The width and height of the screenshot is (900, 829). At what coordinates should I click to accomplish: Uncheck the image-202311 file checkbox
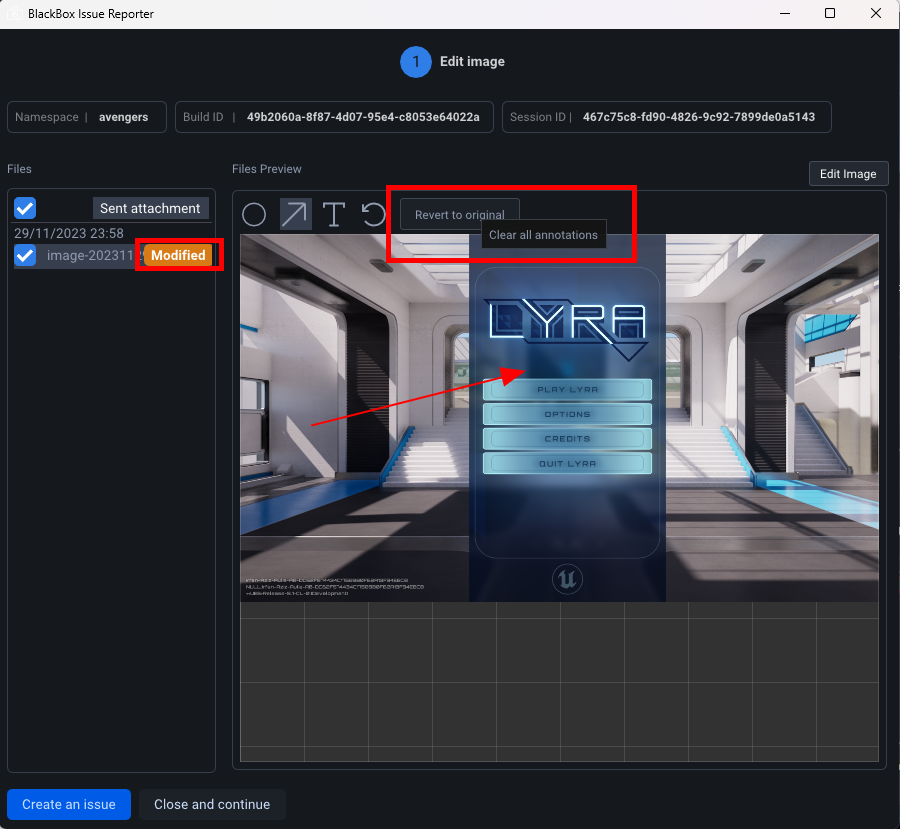click(25, 255)
